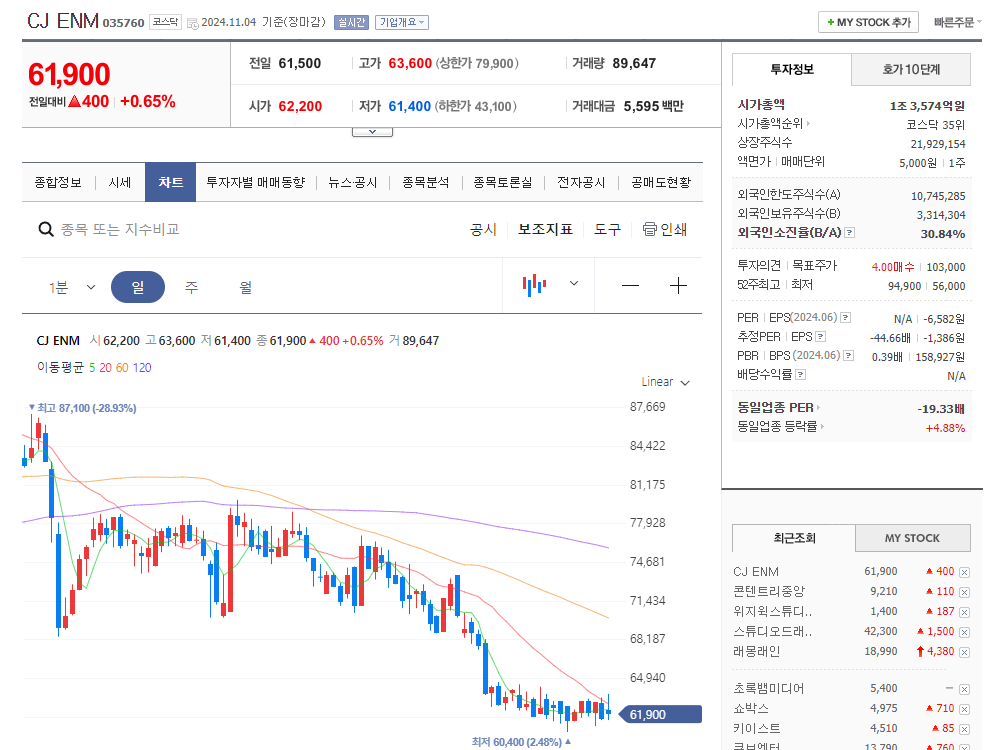
Task: Open the 기업개요 dropdown
Action: coord(402,23)
